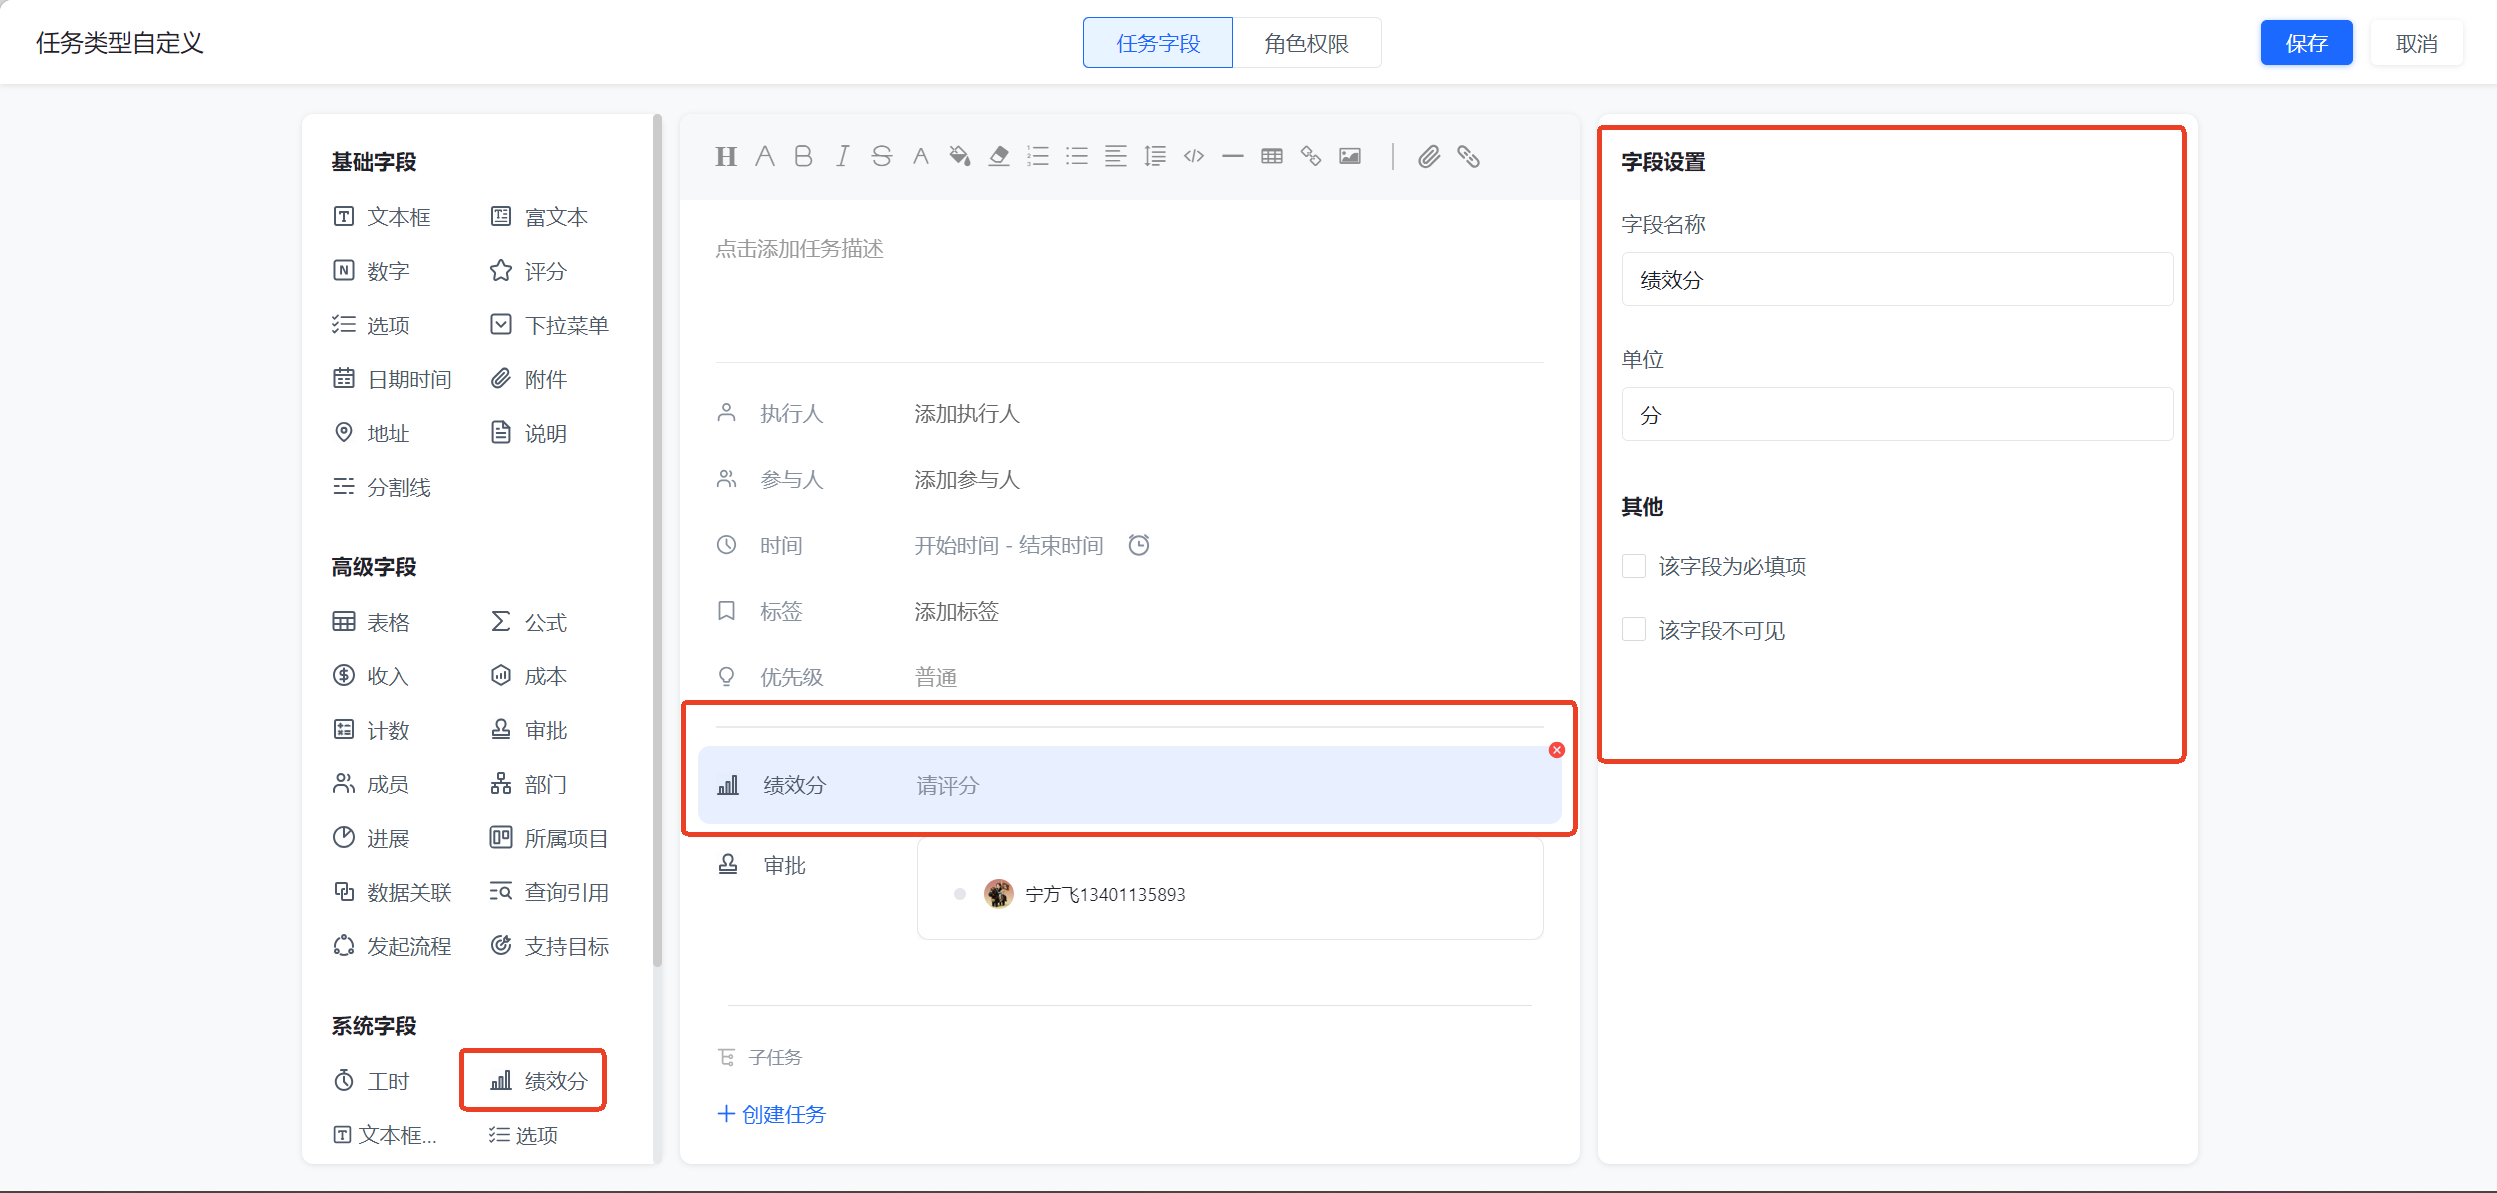
Task: Click the eraser clear-format icon
Action: (x=998, y=156)
